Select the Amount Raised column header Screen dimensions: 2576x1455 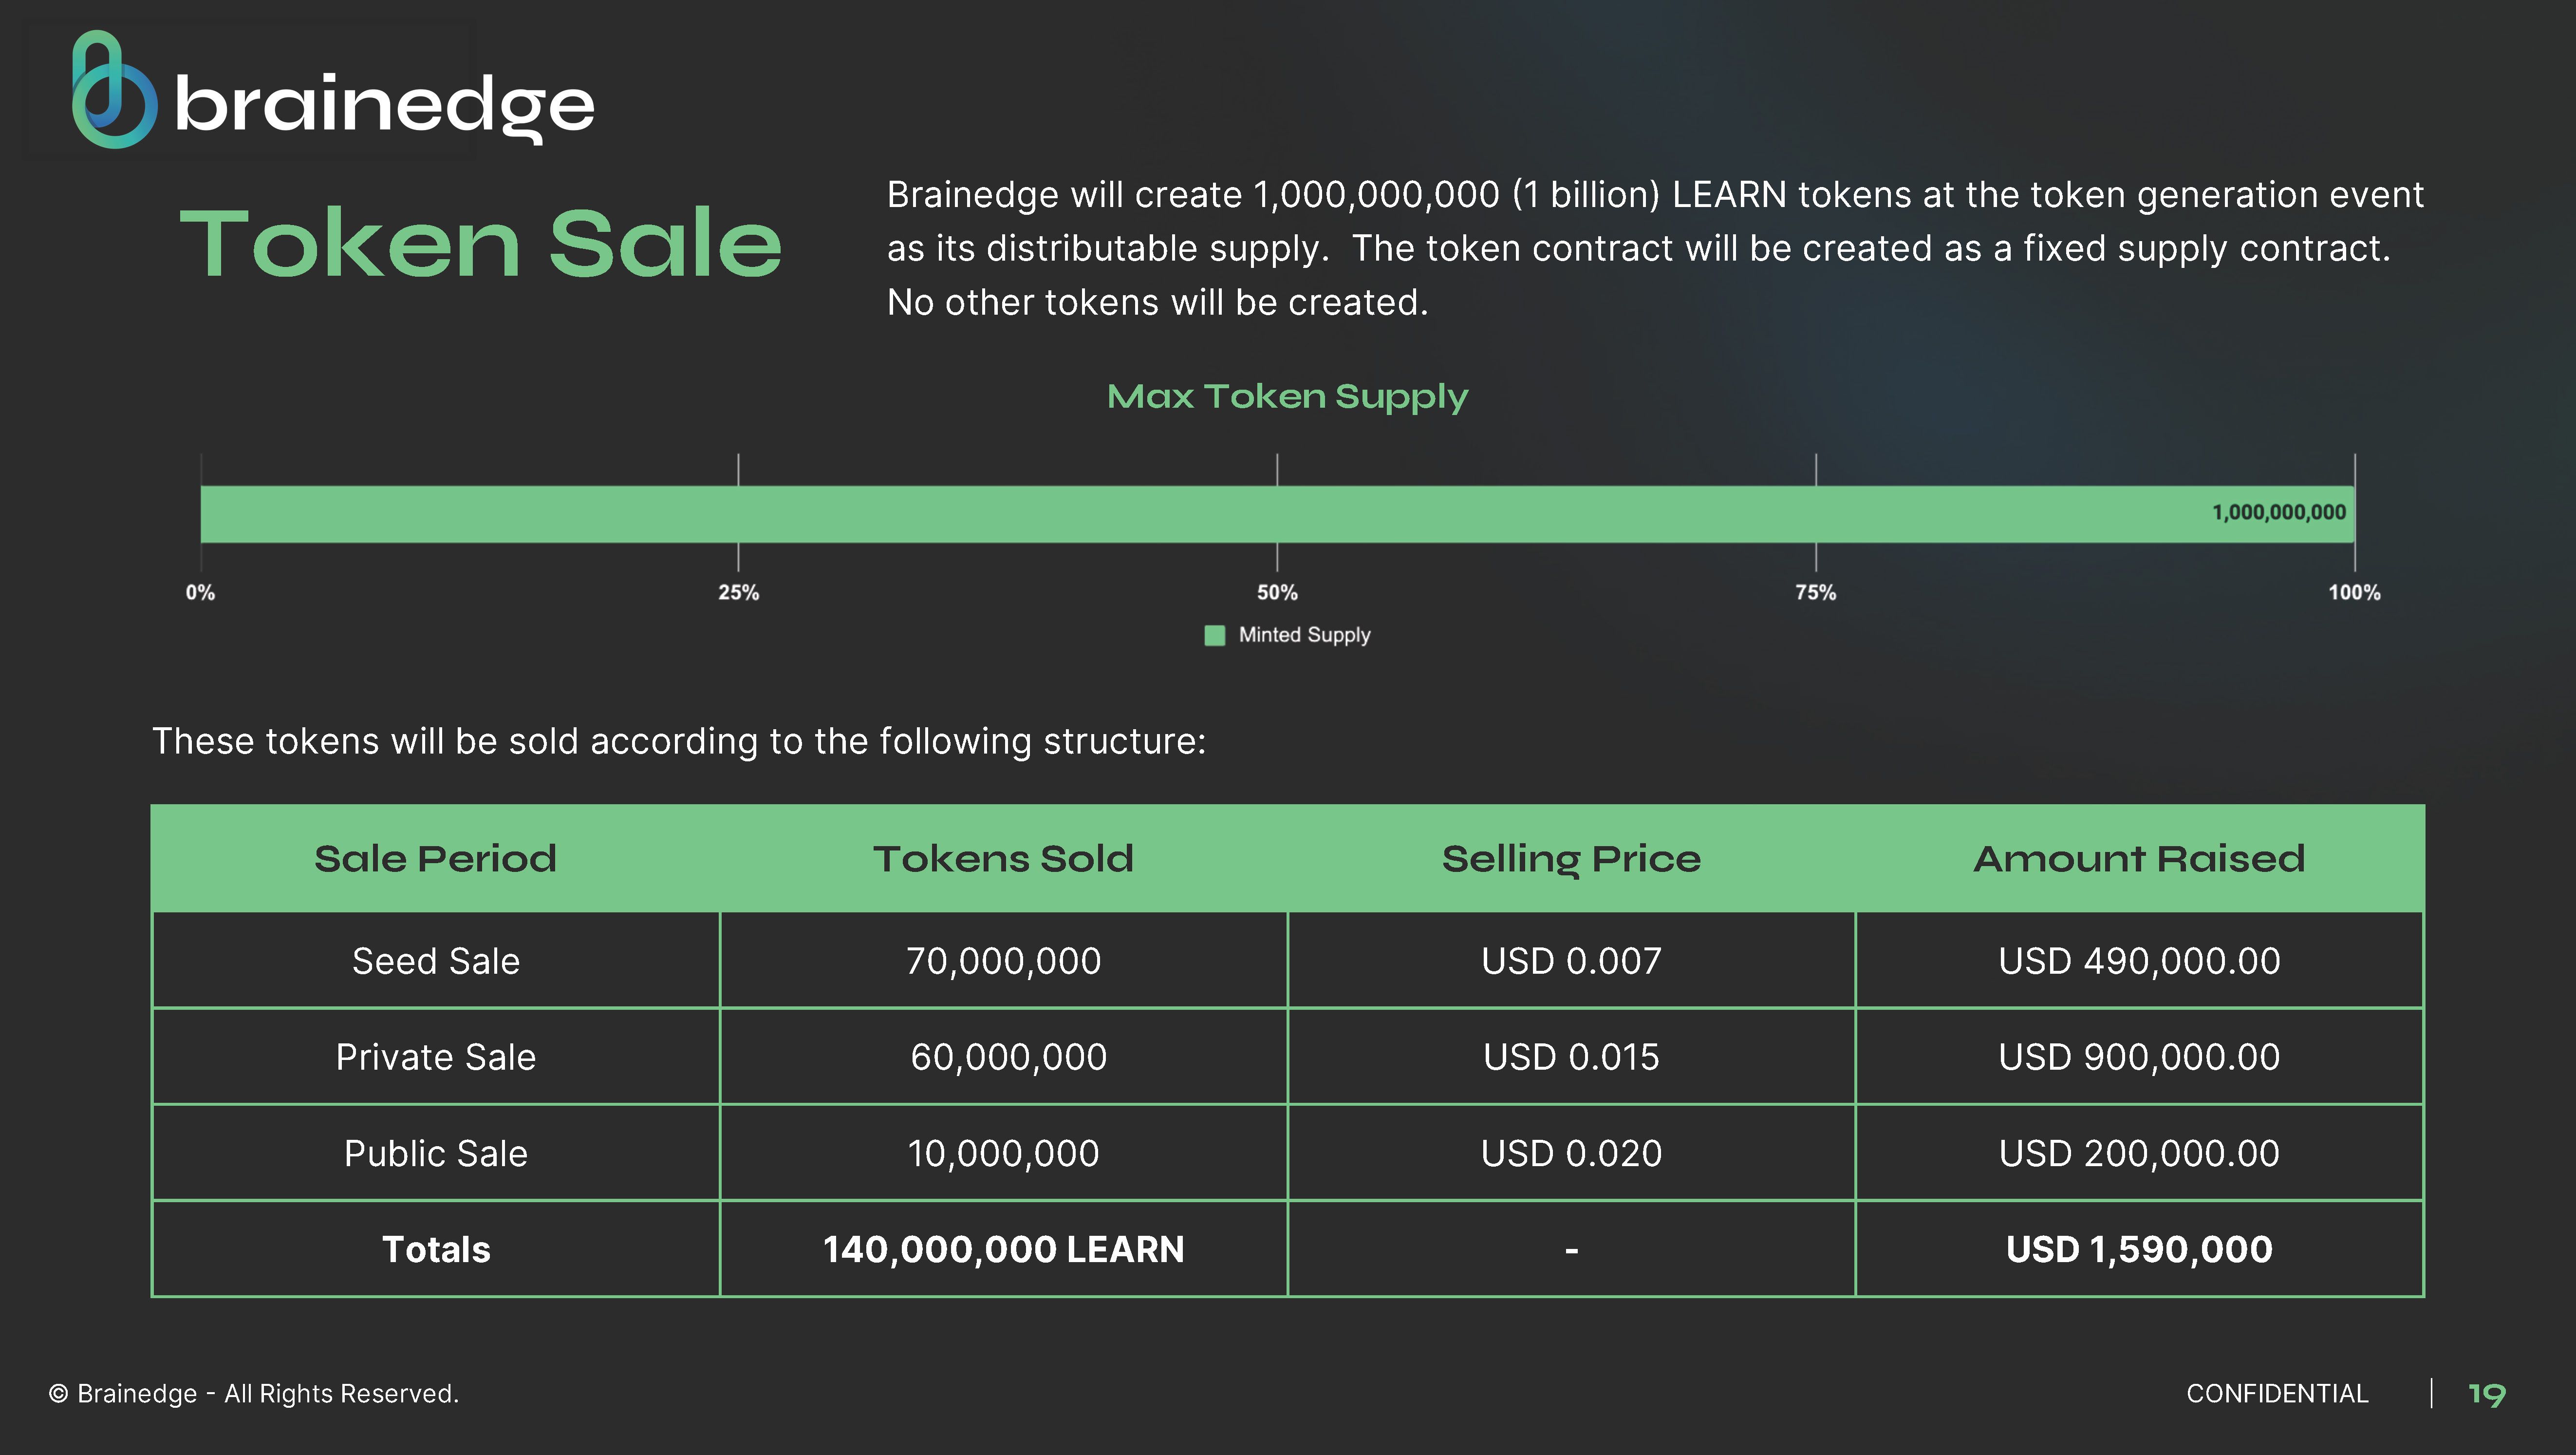[2139, 859]
